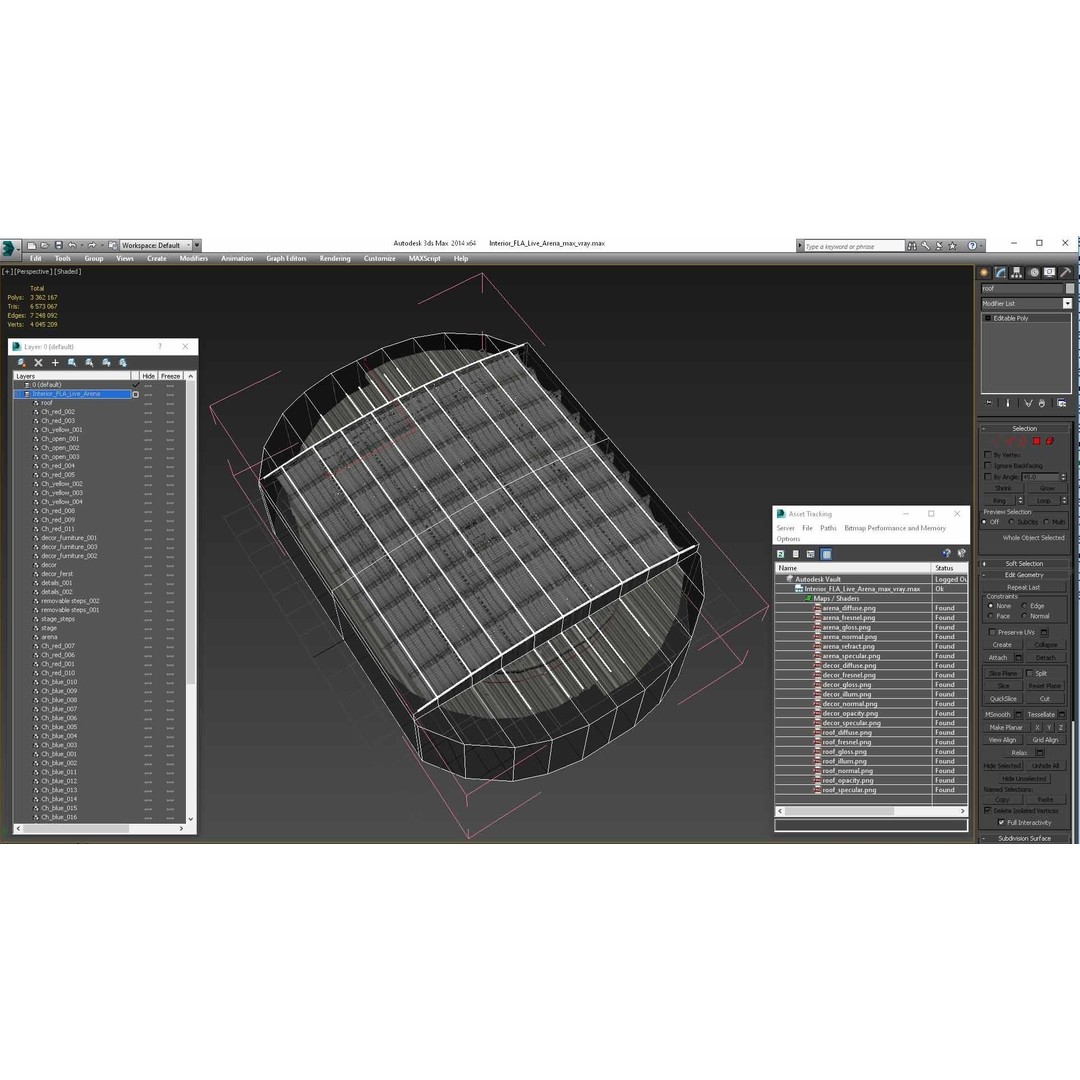This screenshot has width=1080, height=1080.
Task: Select the SubObj preview selection radio button
Action: [x=1011, y=521]
